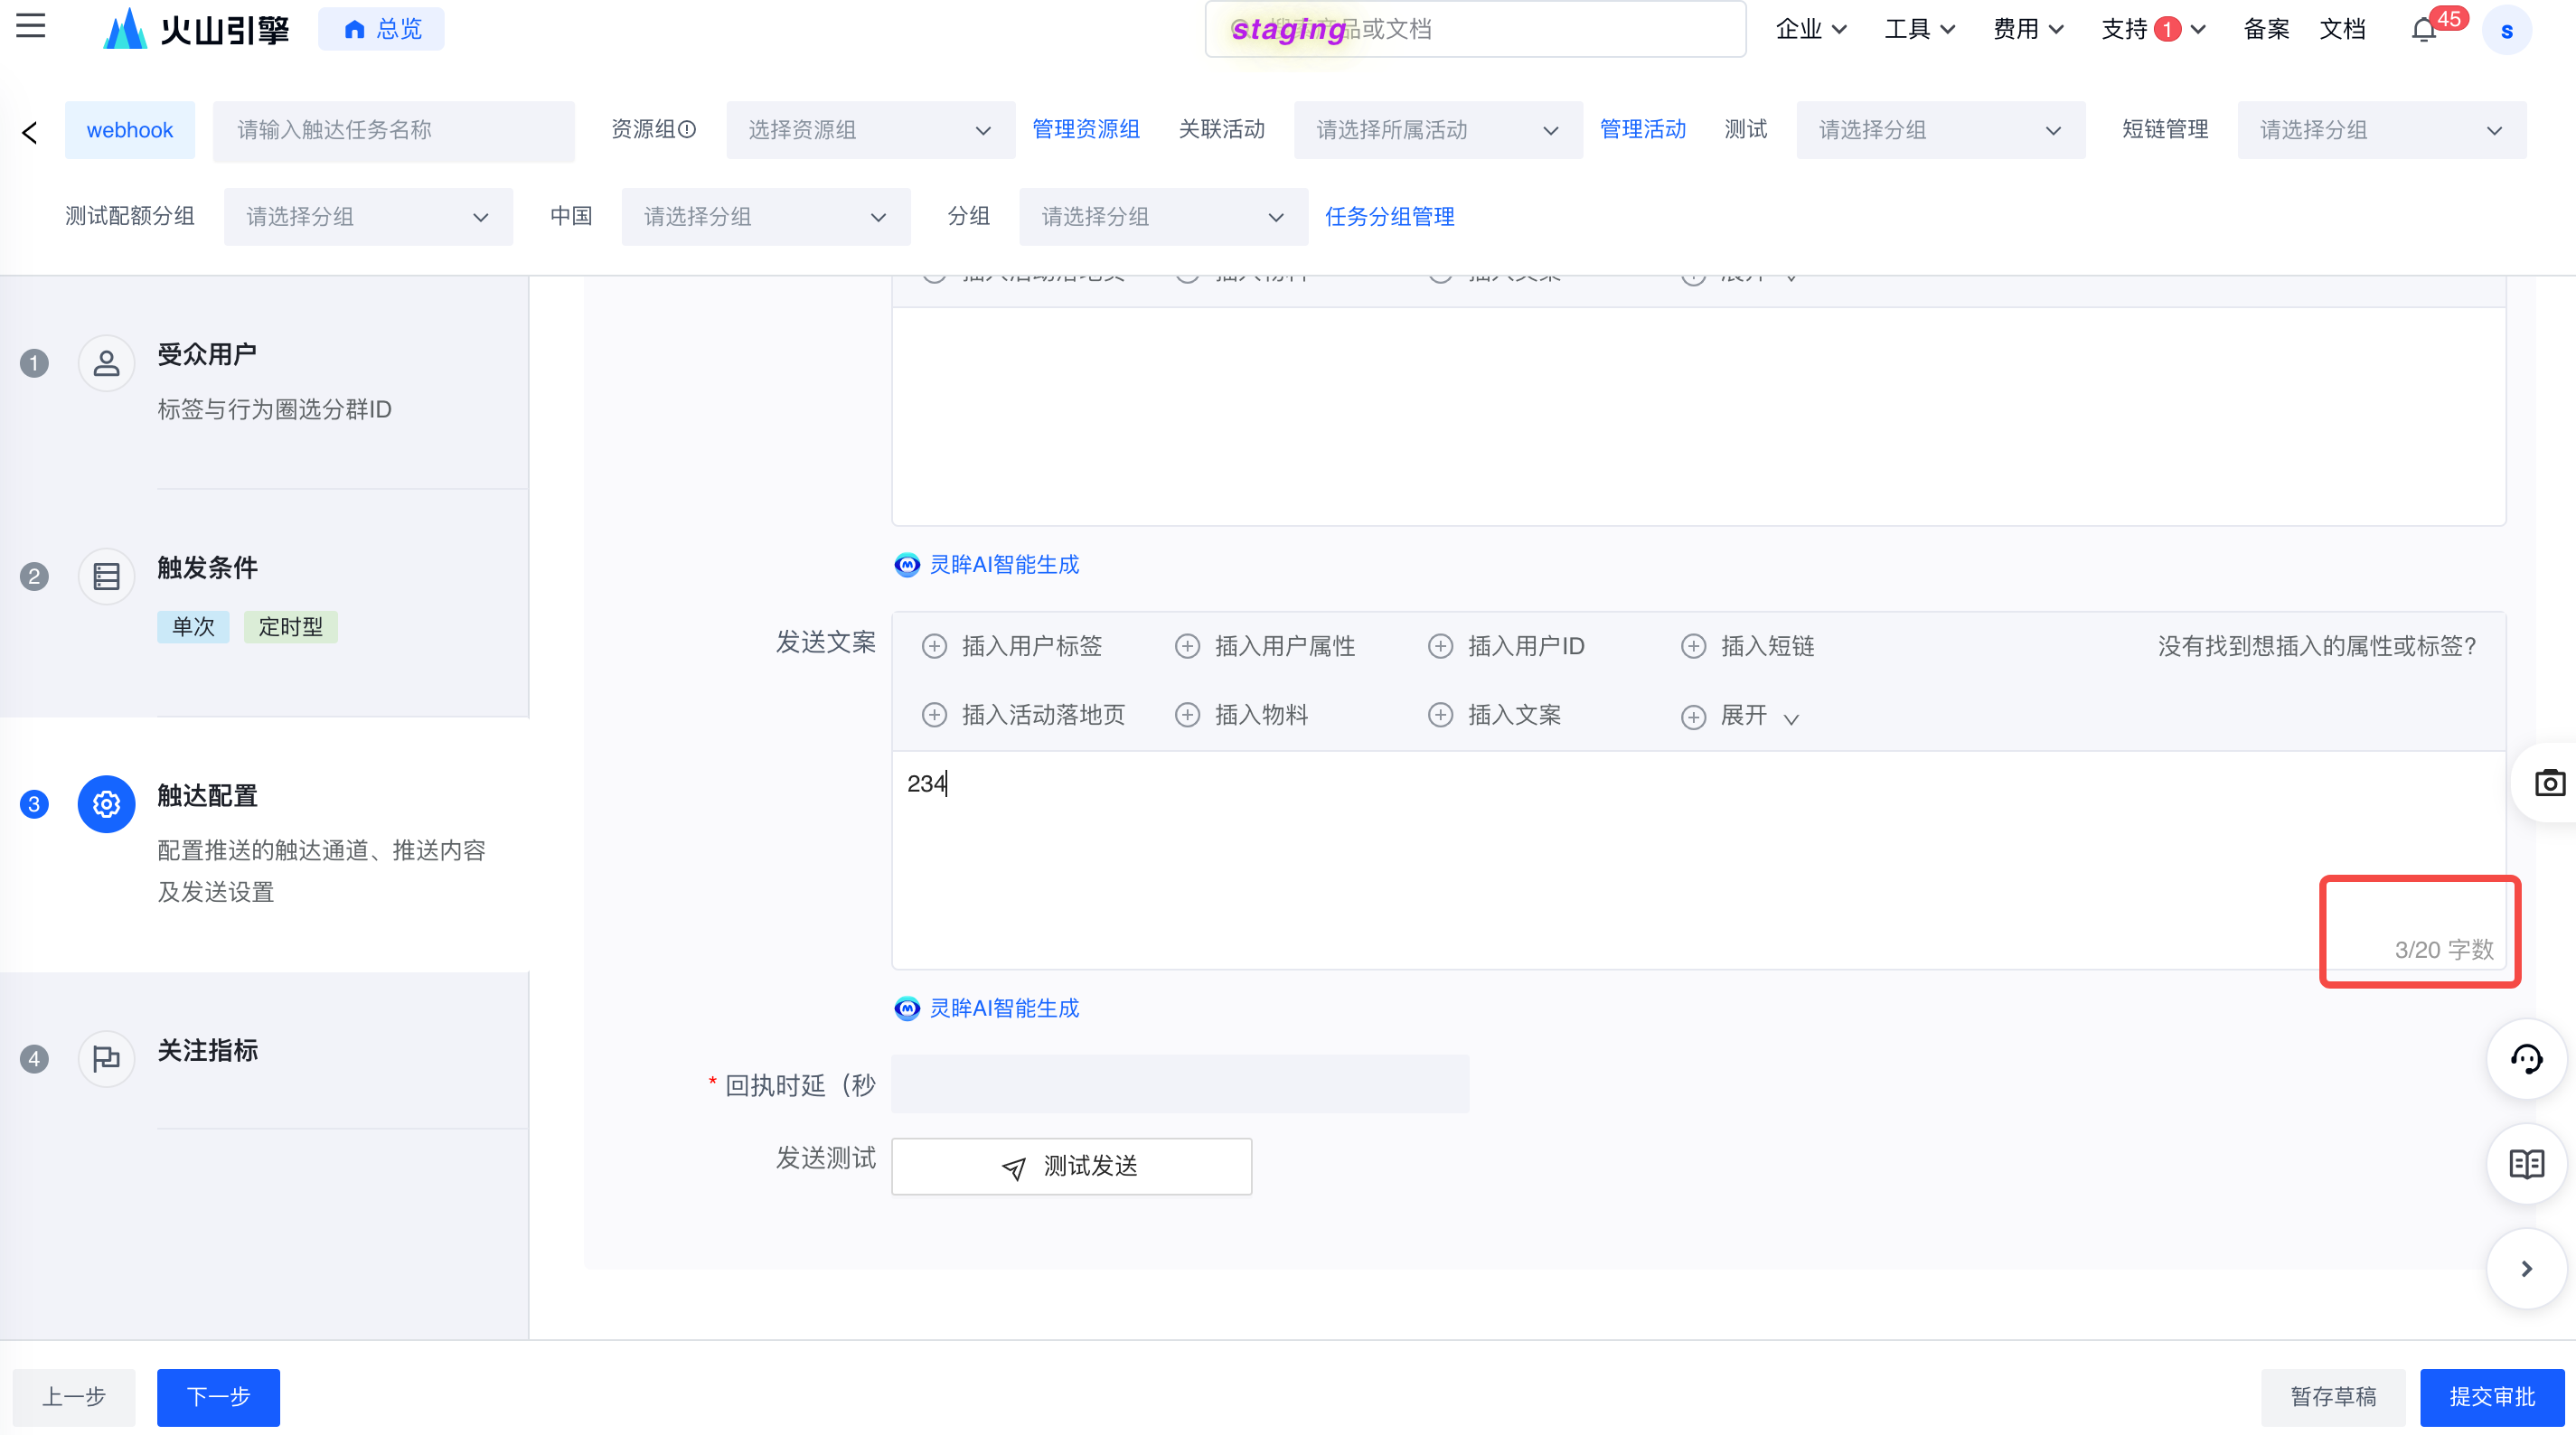Screen dimensions: 2576x1435
Task: Select the reach configuration gear icon
Action: pyautogui.click(x=107, y=804)
